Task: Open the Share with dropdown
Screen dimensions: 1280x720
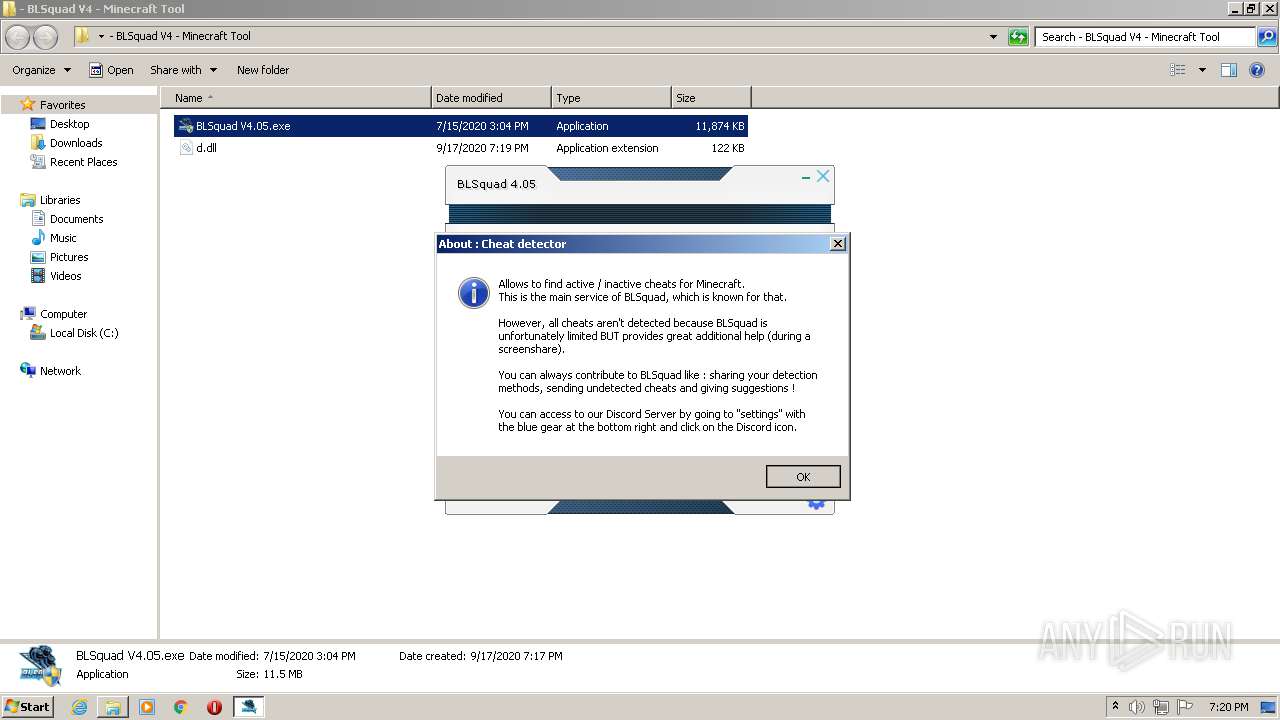Action: (x=183, y=70)
